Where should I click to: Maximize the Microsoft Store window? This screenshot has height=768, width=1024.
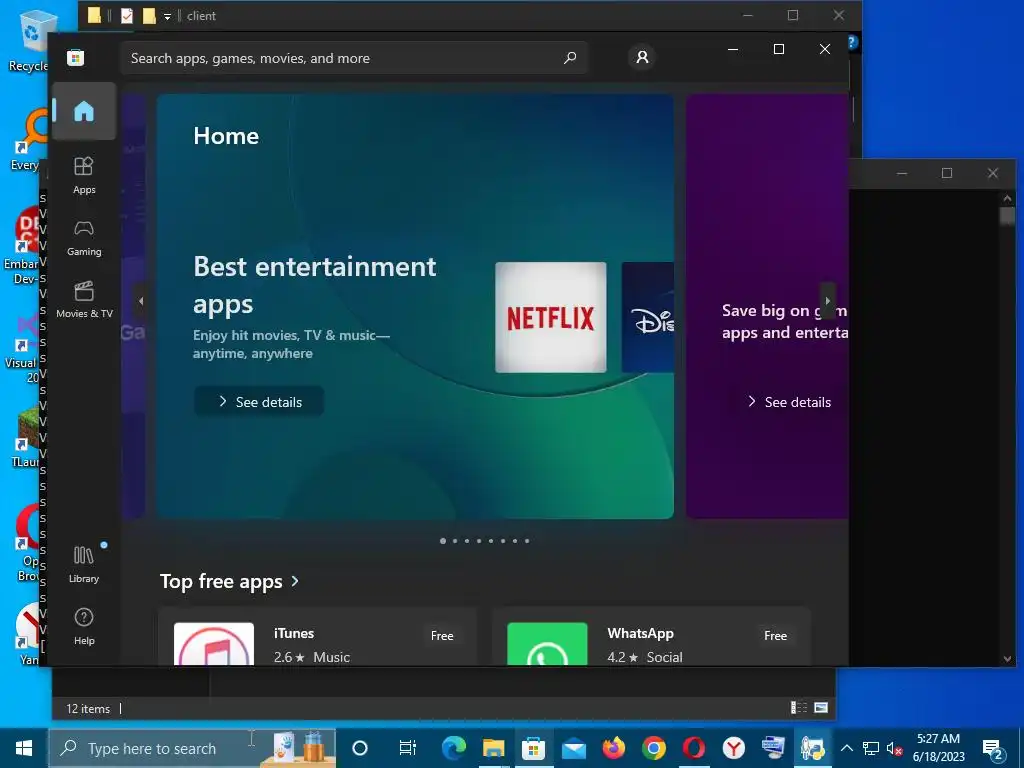(778, 49)
